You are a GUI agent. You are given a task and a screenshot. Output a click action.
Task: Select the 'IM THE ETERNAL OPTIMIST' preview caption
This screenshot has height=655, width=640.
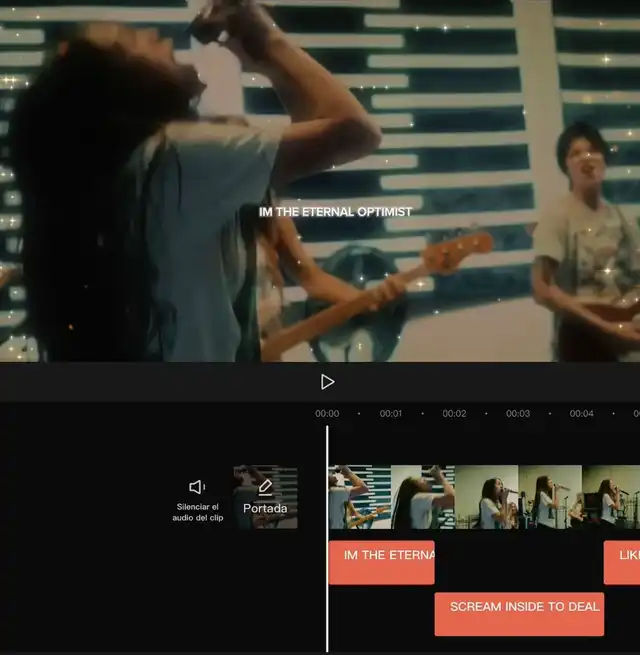[x=335, y=212]
